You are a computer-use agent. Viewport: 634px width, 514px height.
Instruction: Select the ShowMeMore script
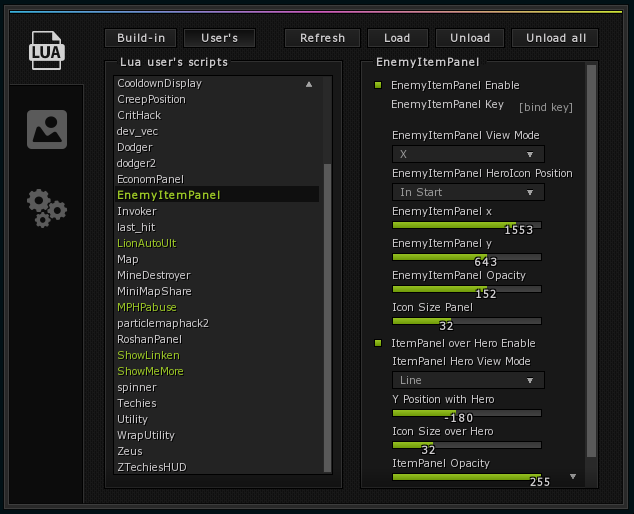[150, 371]
